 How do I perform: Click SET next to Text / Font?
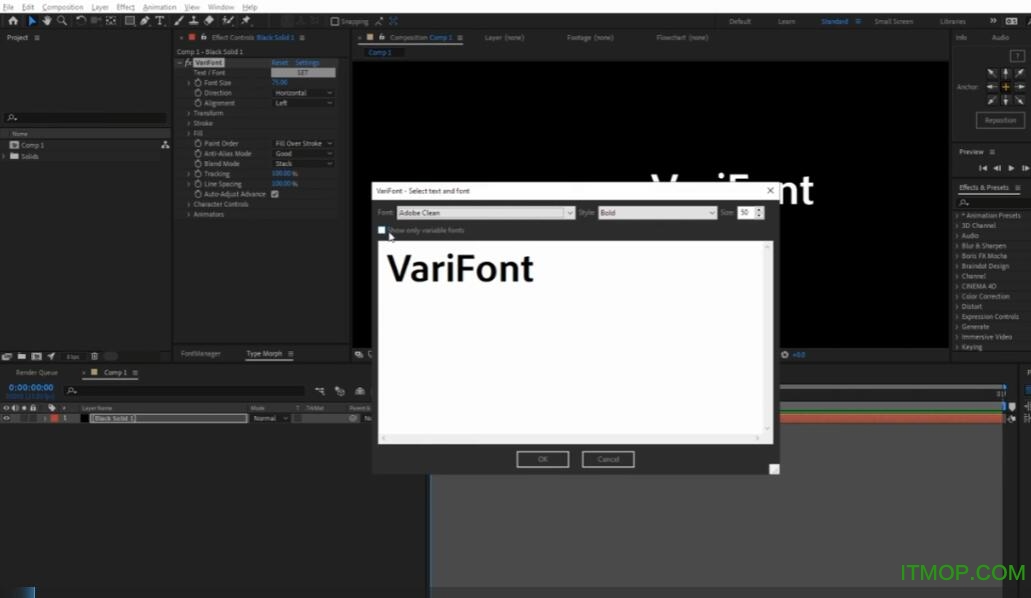pyautogui.click(x=304, y=72)
